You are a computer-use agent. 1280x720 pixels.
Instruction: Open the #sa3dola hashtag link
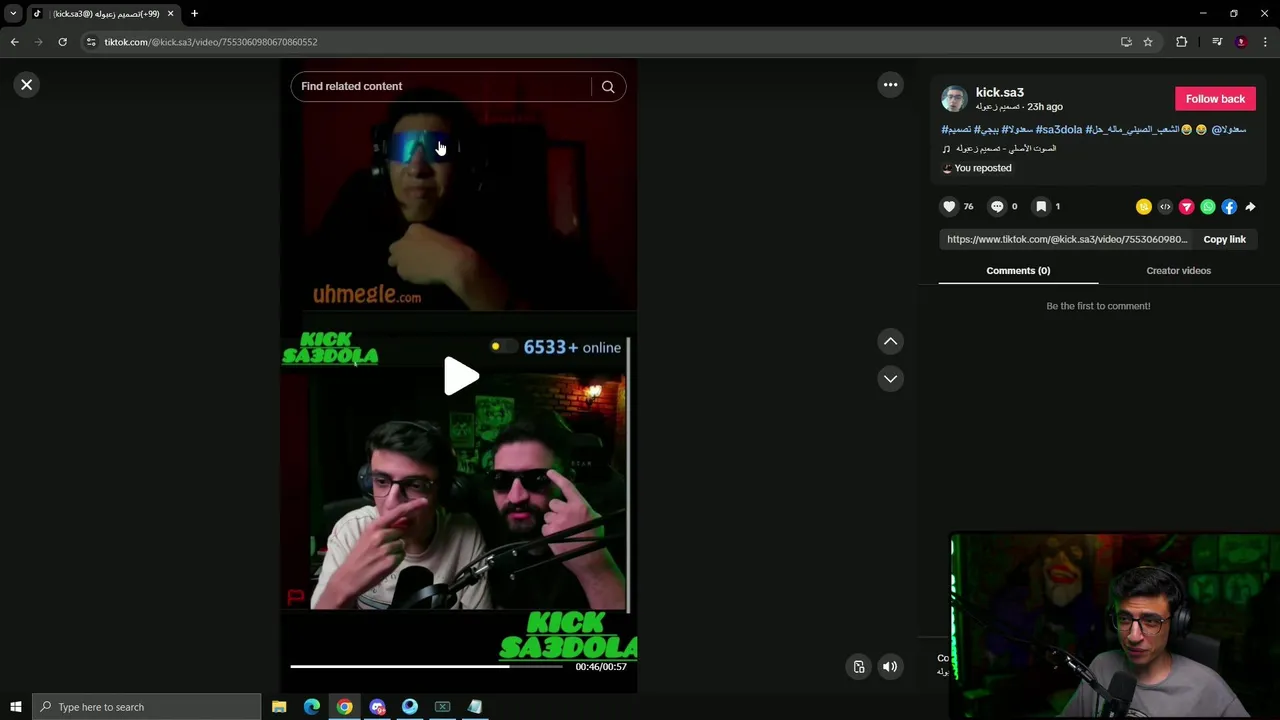(x=1059, y=130)
